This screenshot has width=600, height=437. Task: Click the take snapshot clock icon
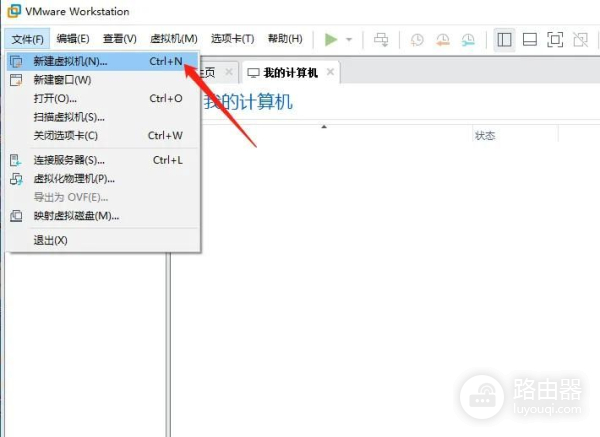pos(417,40)
